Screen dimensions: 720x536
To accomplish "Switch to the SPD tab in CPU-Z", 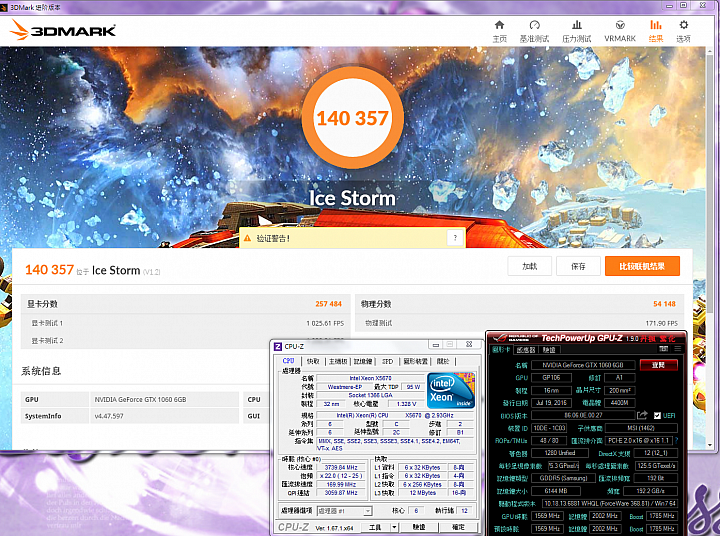I will (x=388, y=361).
